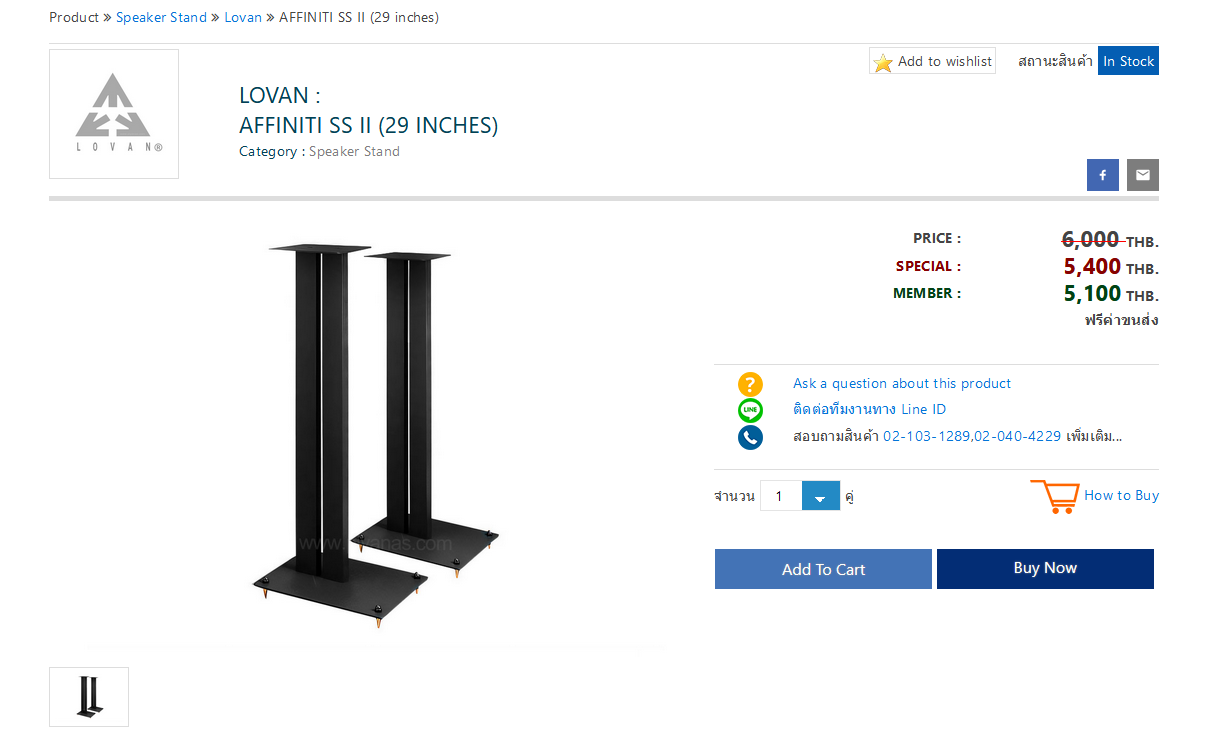1211x744 pixels.
Task: Click the wishlist star icon
Action: tap(883, 62)
